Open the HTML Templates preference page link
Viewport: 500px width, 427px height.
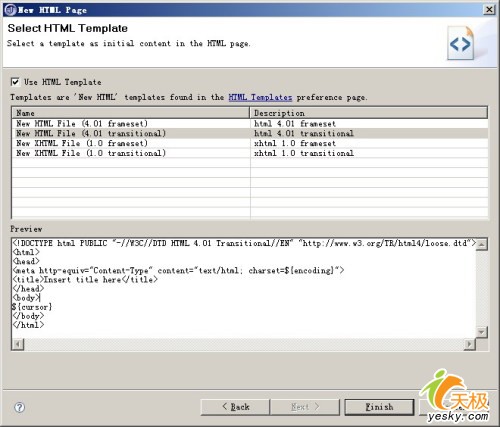(260, 97)
